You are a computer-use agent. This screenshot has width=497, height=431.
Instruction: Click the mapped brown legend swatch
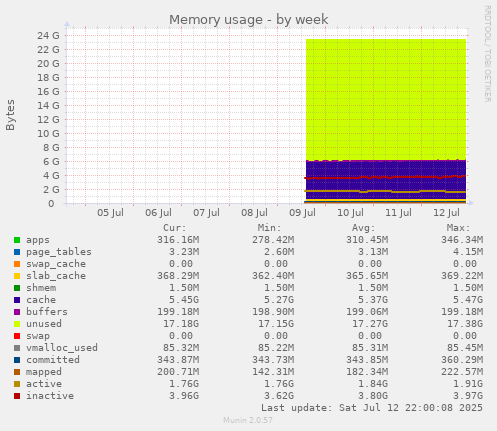tap(17, 372)
